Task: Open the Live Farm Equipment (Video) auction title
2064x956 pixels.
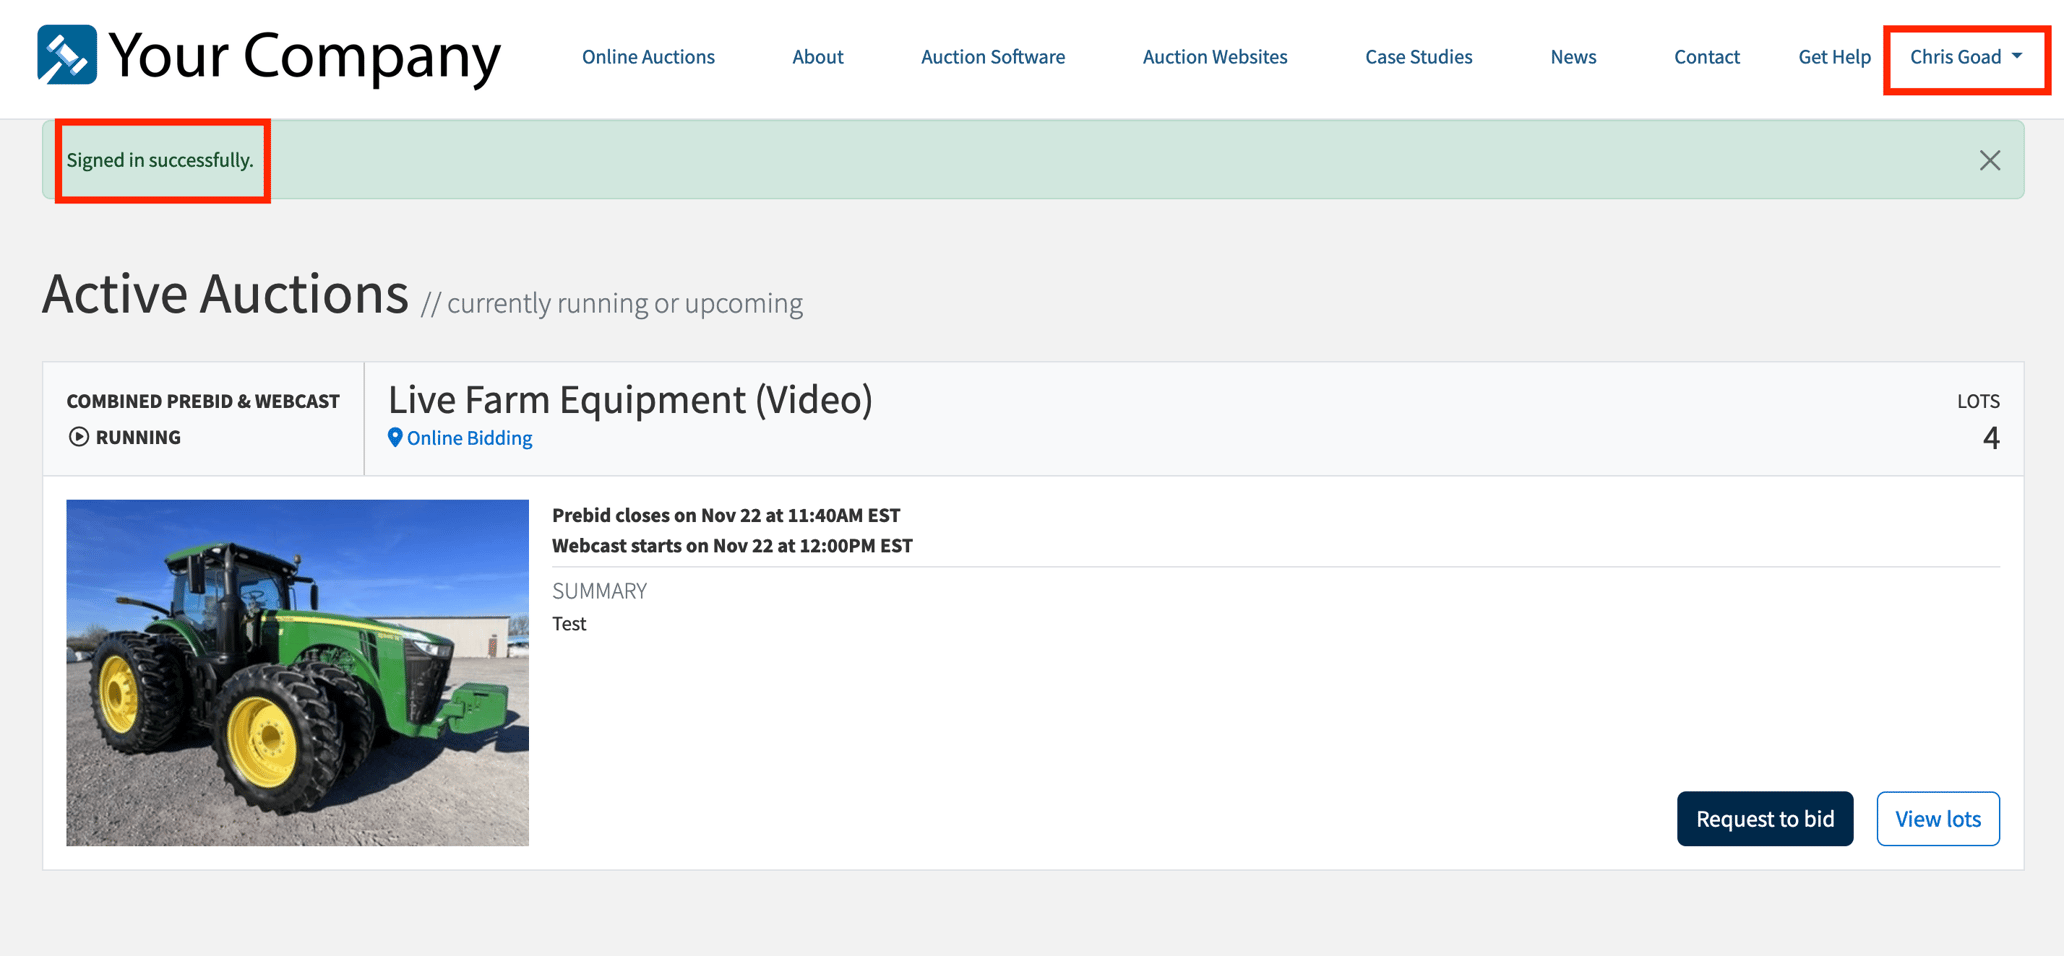Action: 630,400
